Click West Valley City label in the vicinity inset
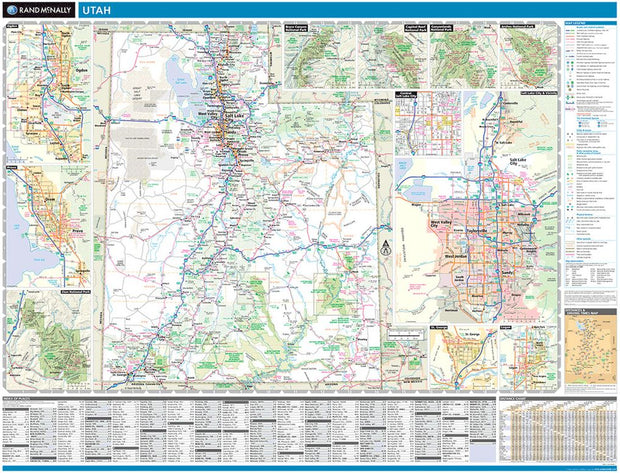Viewport: 620px width, 473px height. [x=441, y=224]
